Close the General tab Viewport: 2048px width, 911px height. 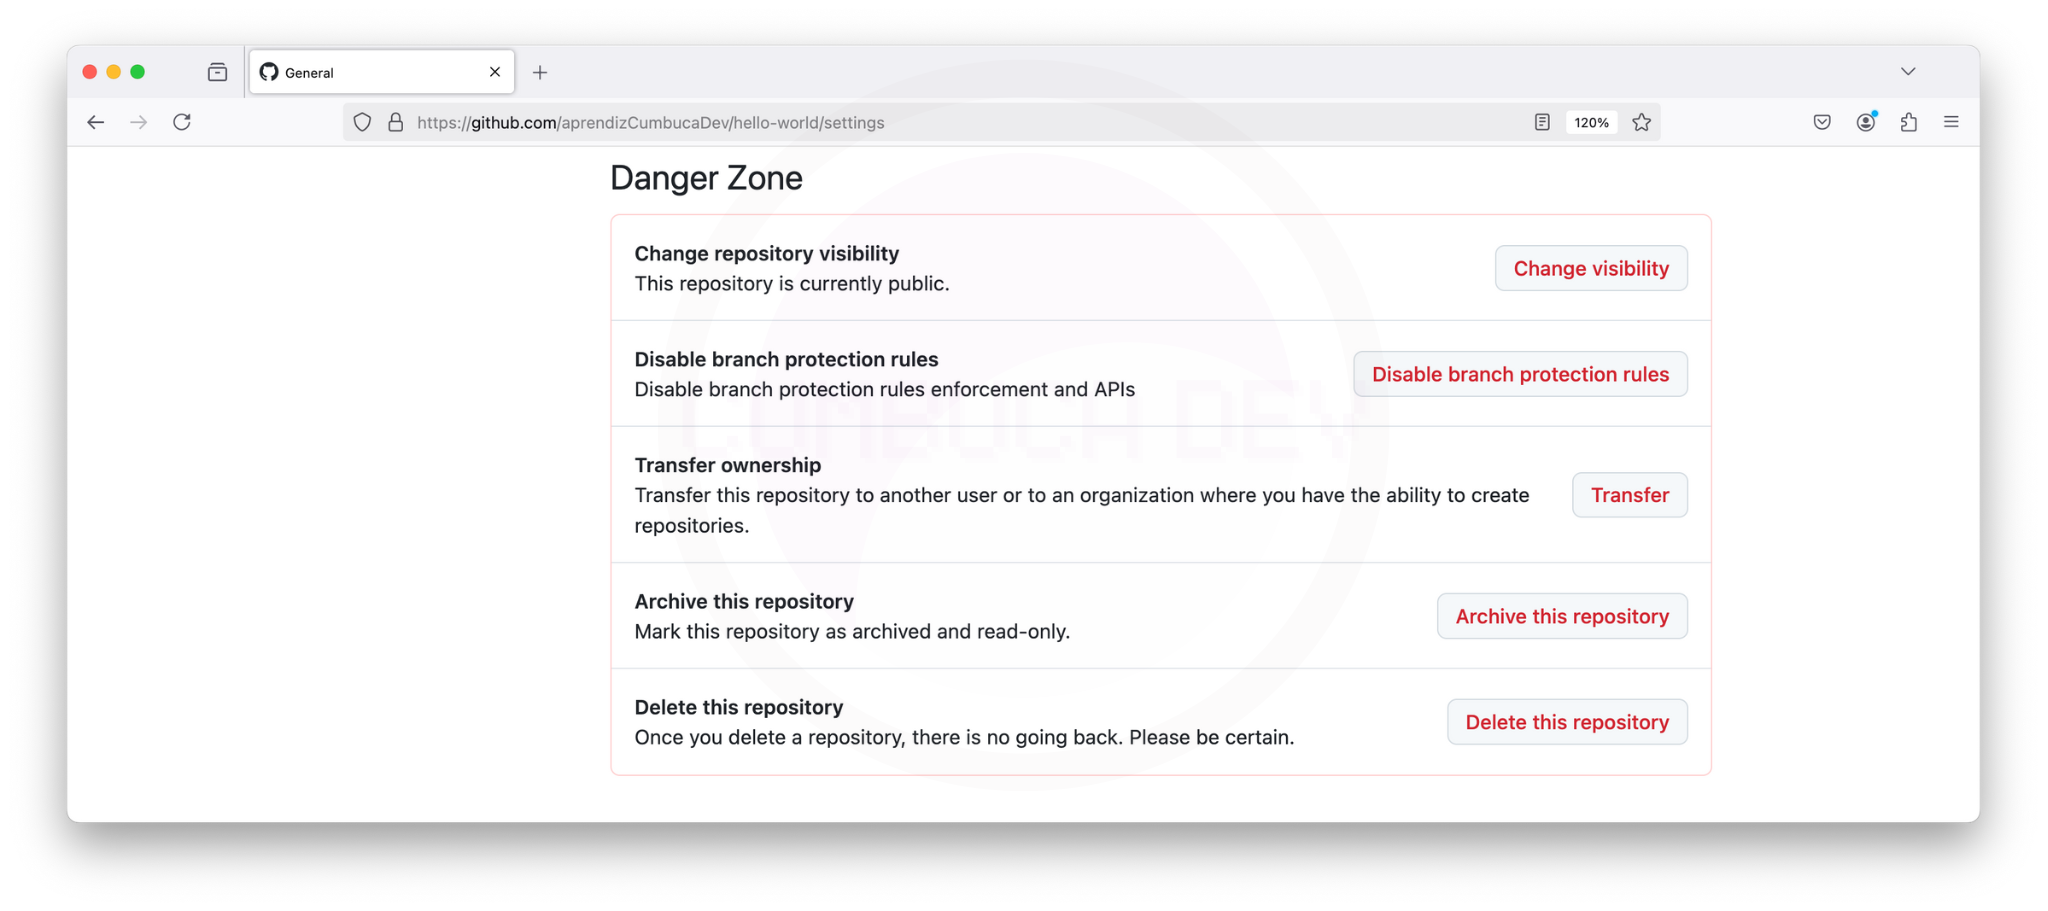(495, 72)
